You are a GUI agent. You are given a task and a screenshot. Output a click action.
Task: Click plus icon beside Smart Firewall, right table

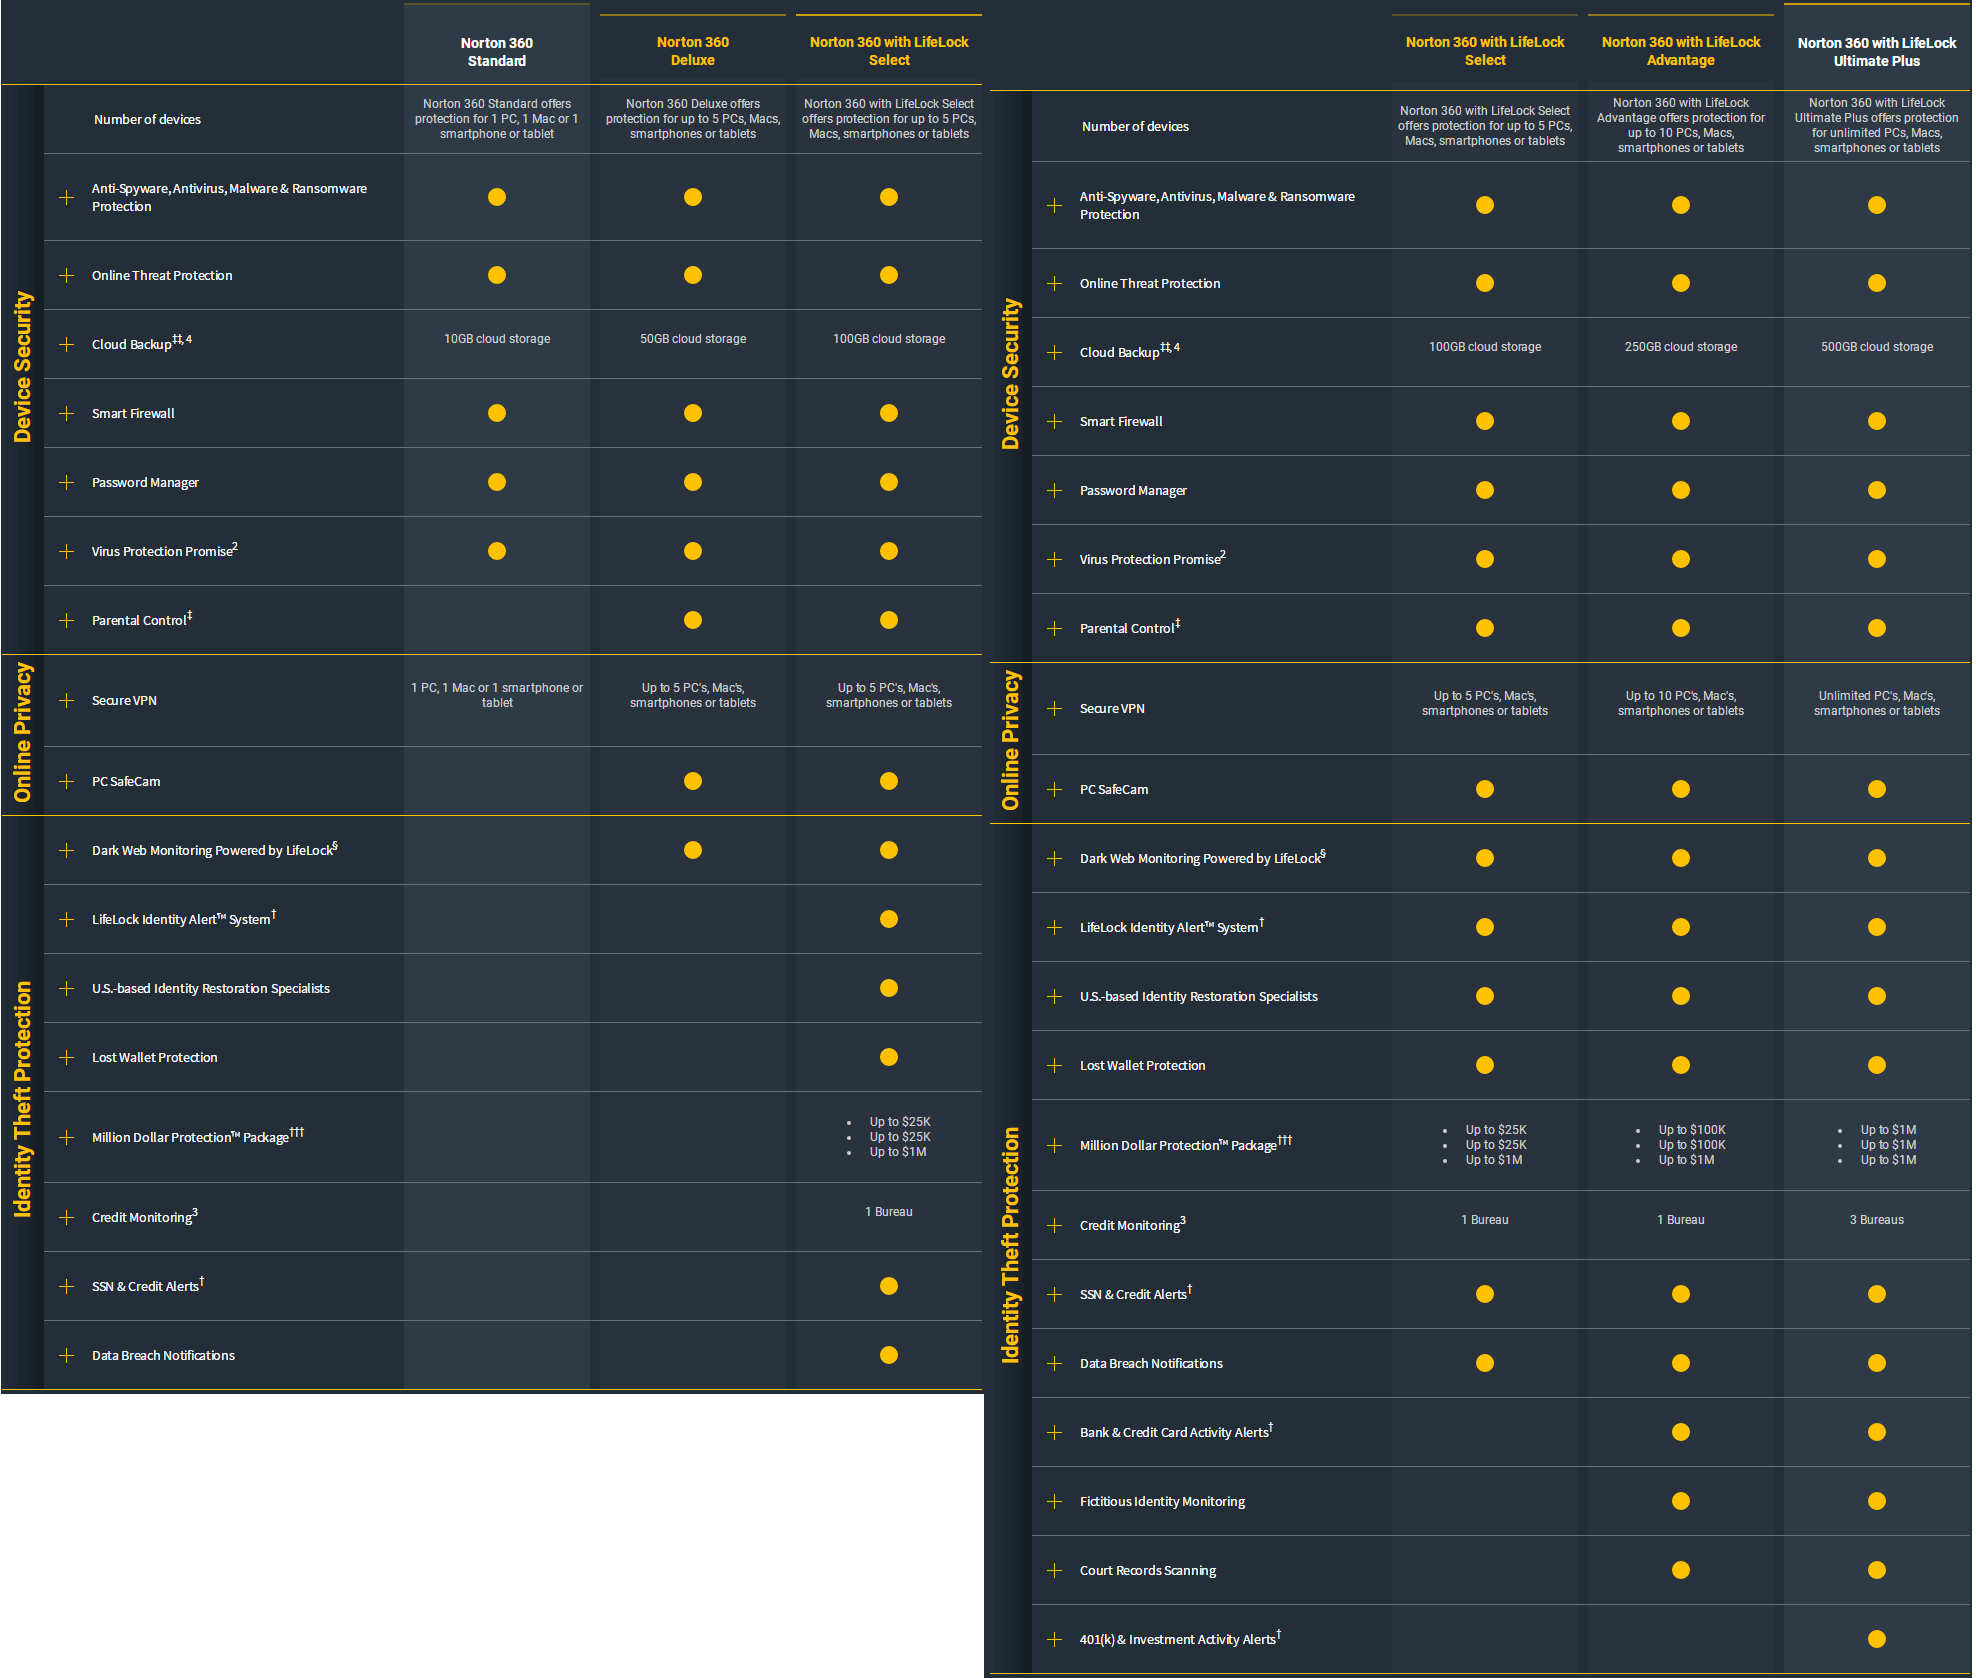tap(1055, 421)
